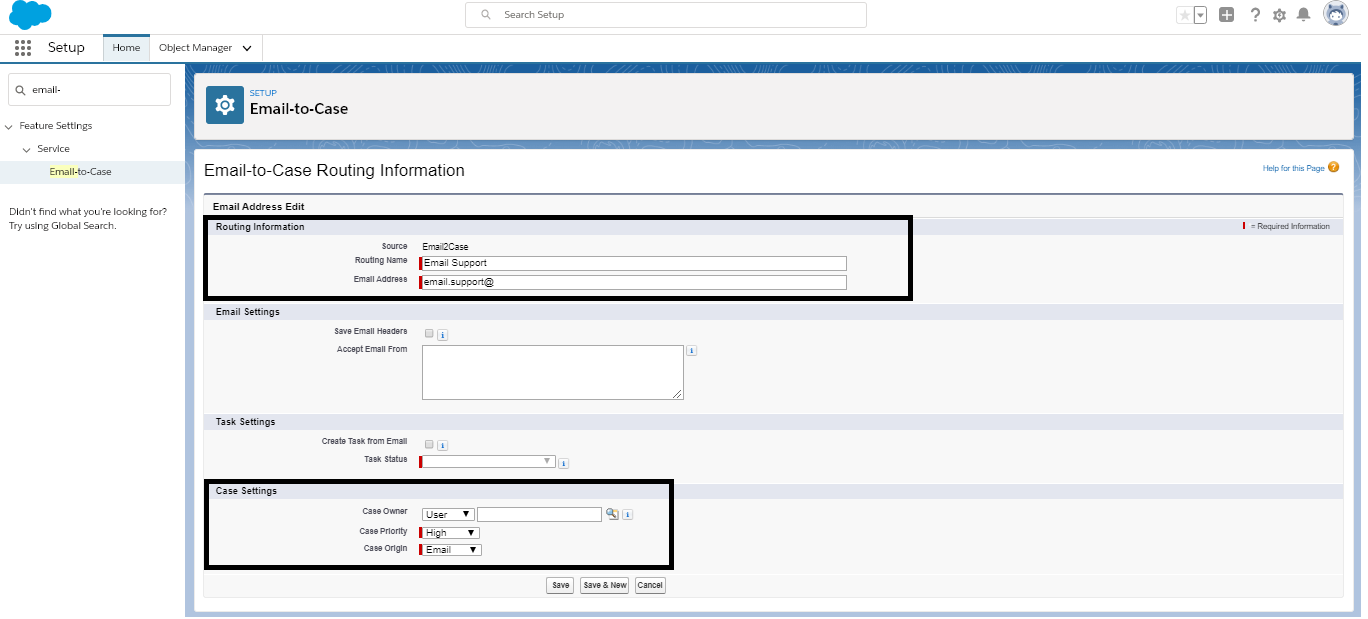The width and height of the screenshot is (1368, 619).
Task: Click the Cancel button
Action: pos(650,585)
